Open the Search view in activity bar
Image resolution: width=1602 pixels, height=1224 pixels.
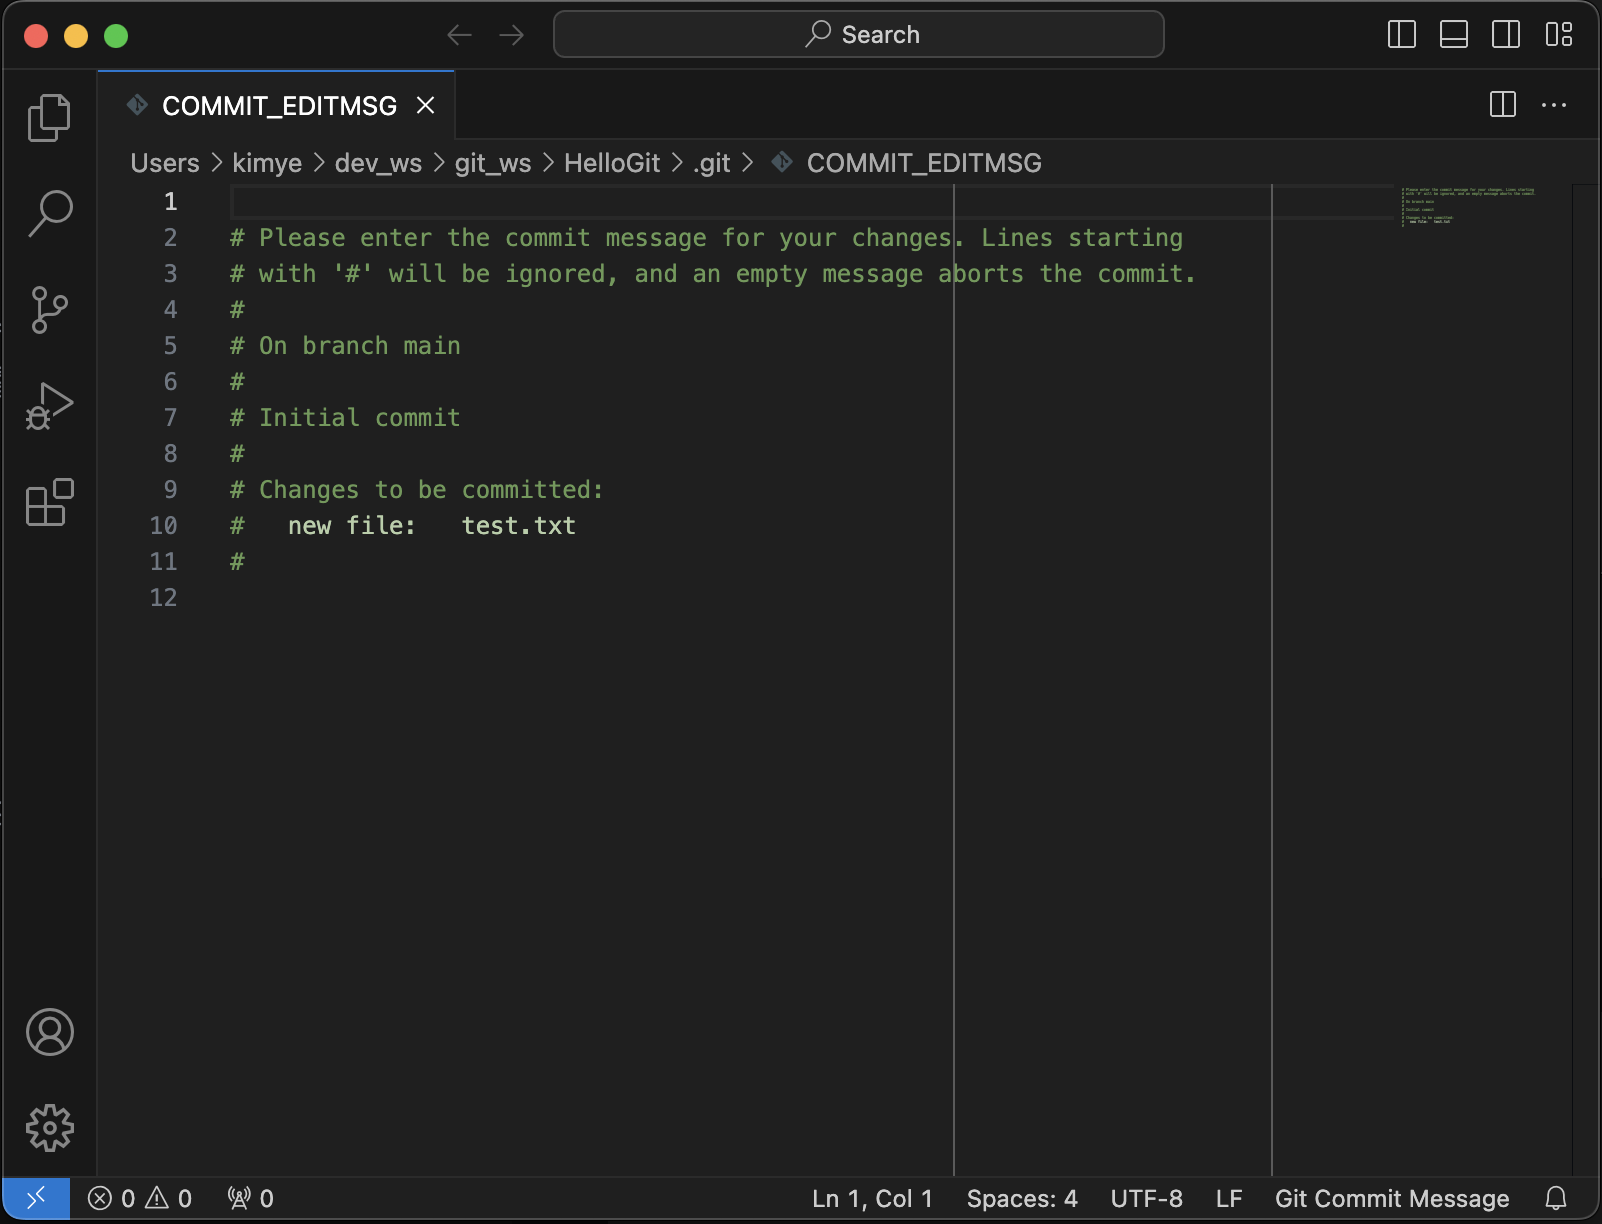point(49,213)
